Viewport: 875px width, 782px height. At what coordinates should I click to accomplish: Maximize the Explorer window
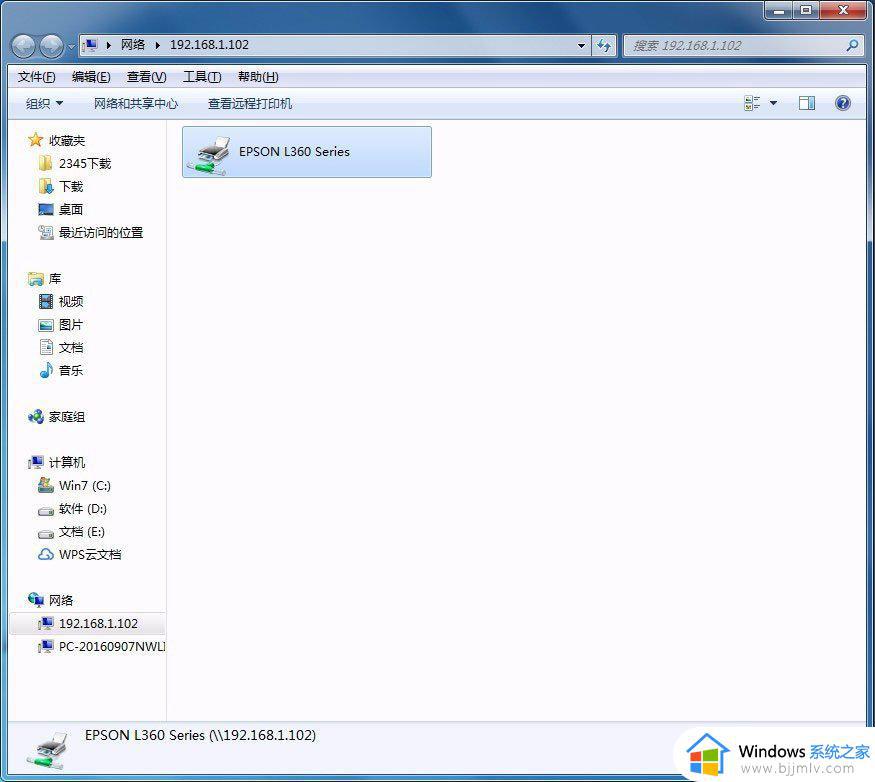806,9
